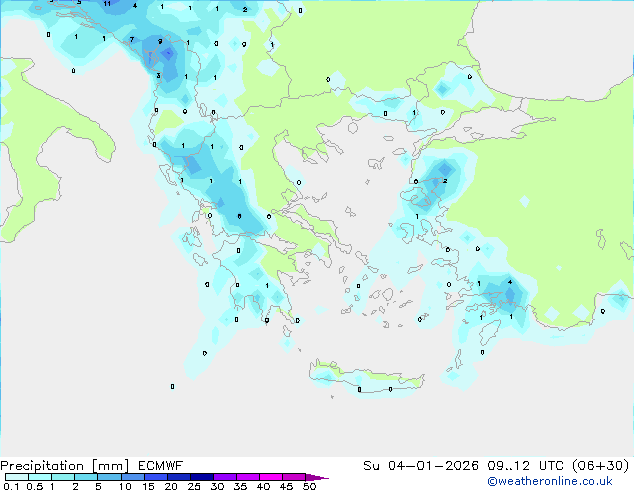The height and width of the screenshot is (490, 634).
Task: Click the '3' precipitation value on the map
Action: pyautogui.click(x=158, y=76)
